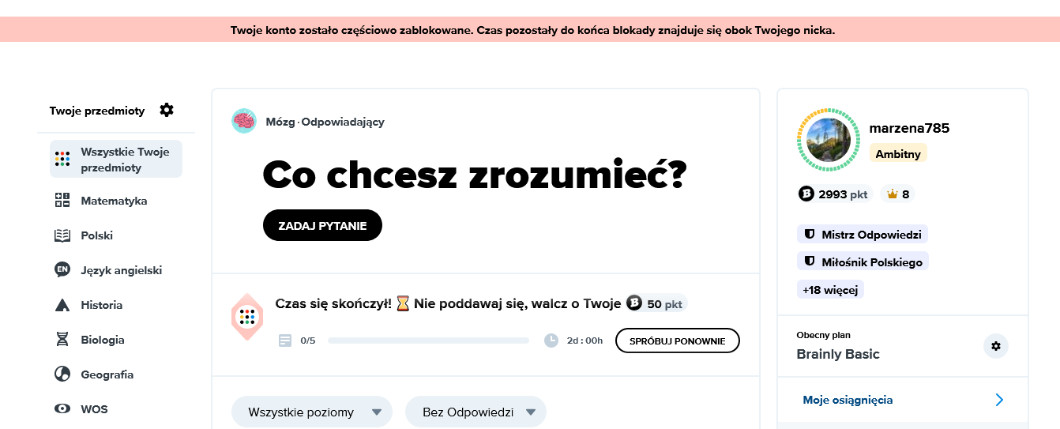
Task: Click the Mistrz Odpowiedzi badge
Action: (862, 234)
